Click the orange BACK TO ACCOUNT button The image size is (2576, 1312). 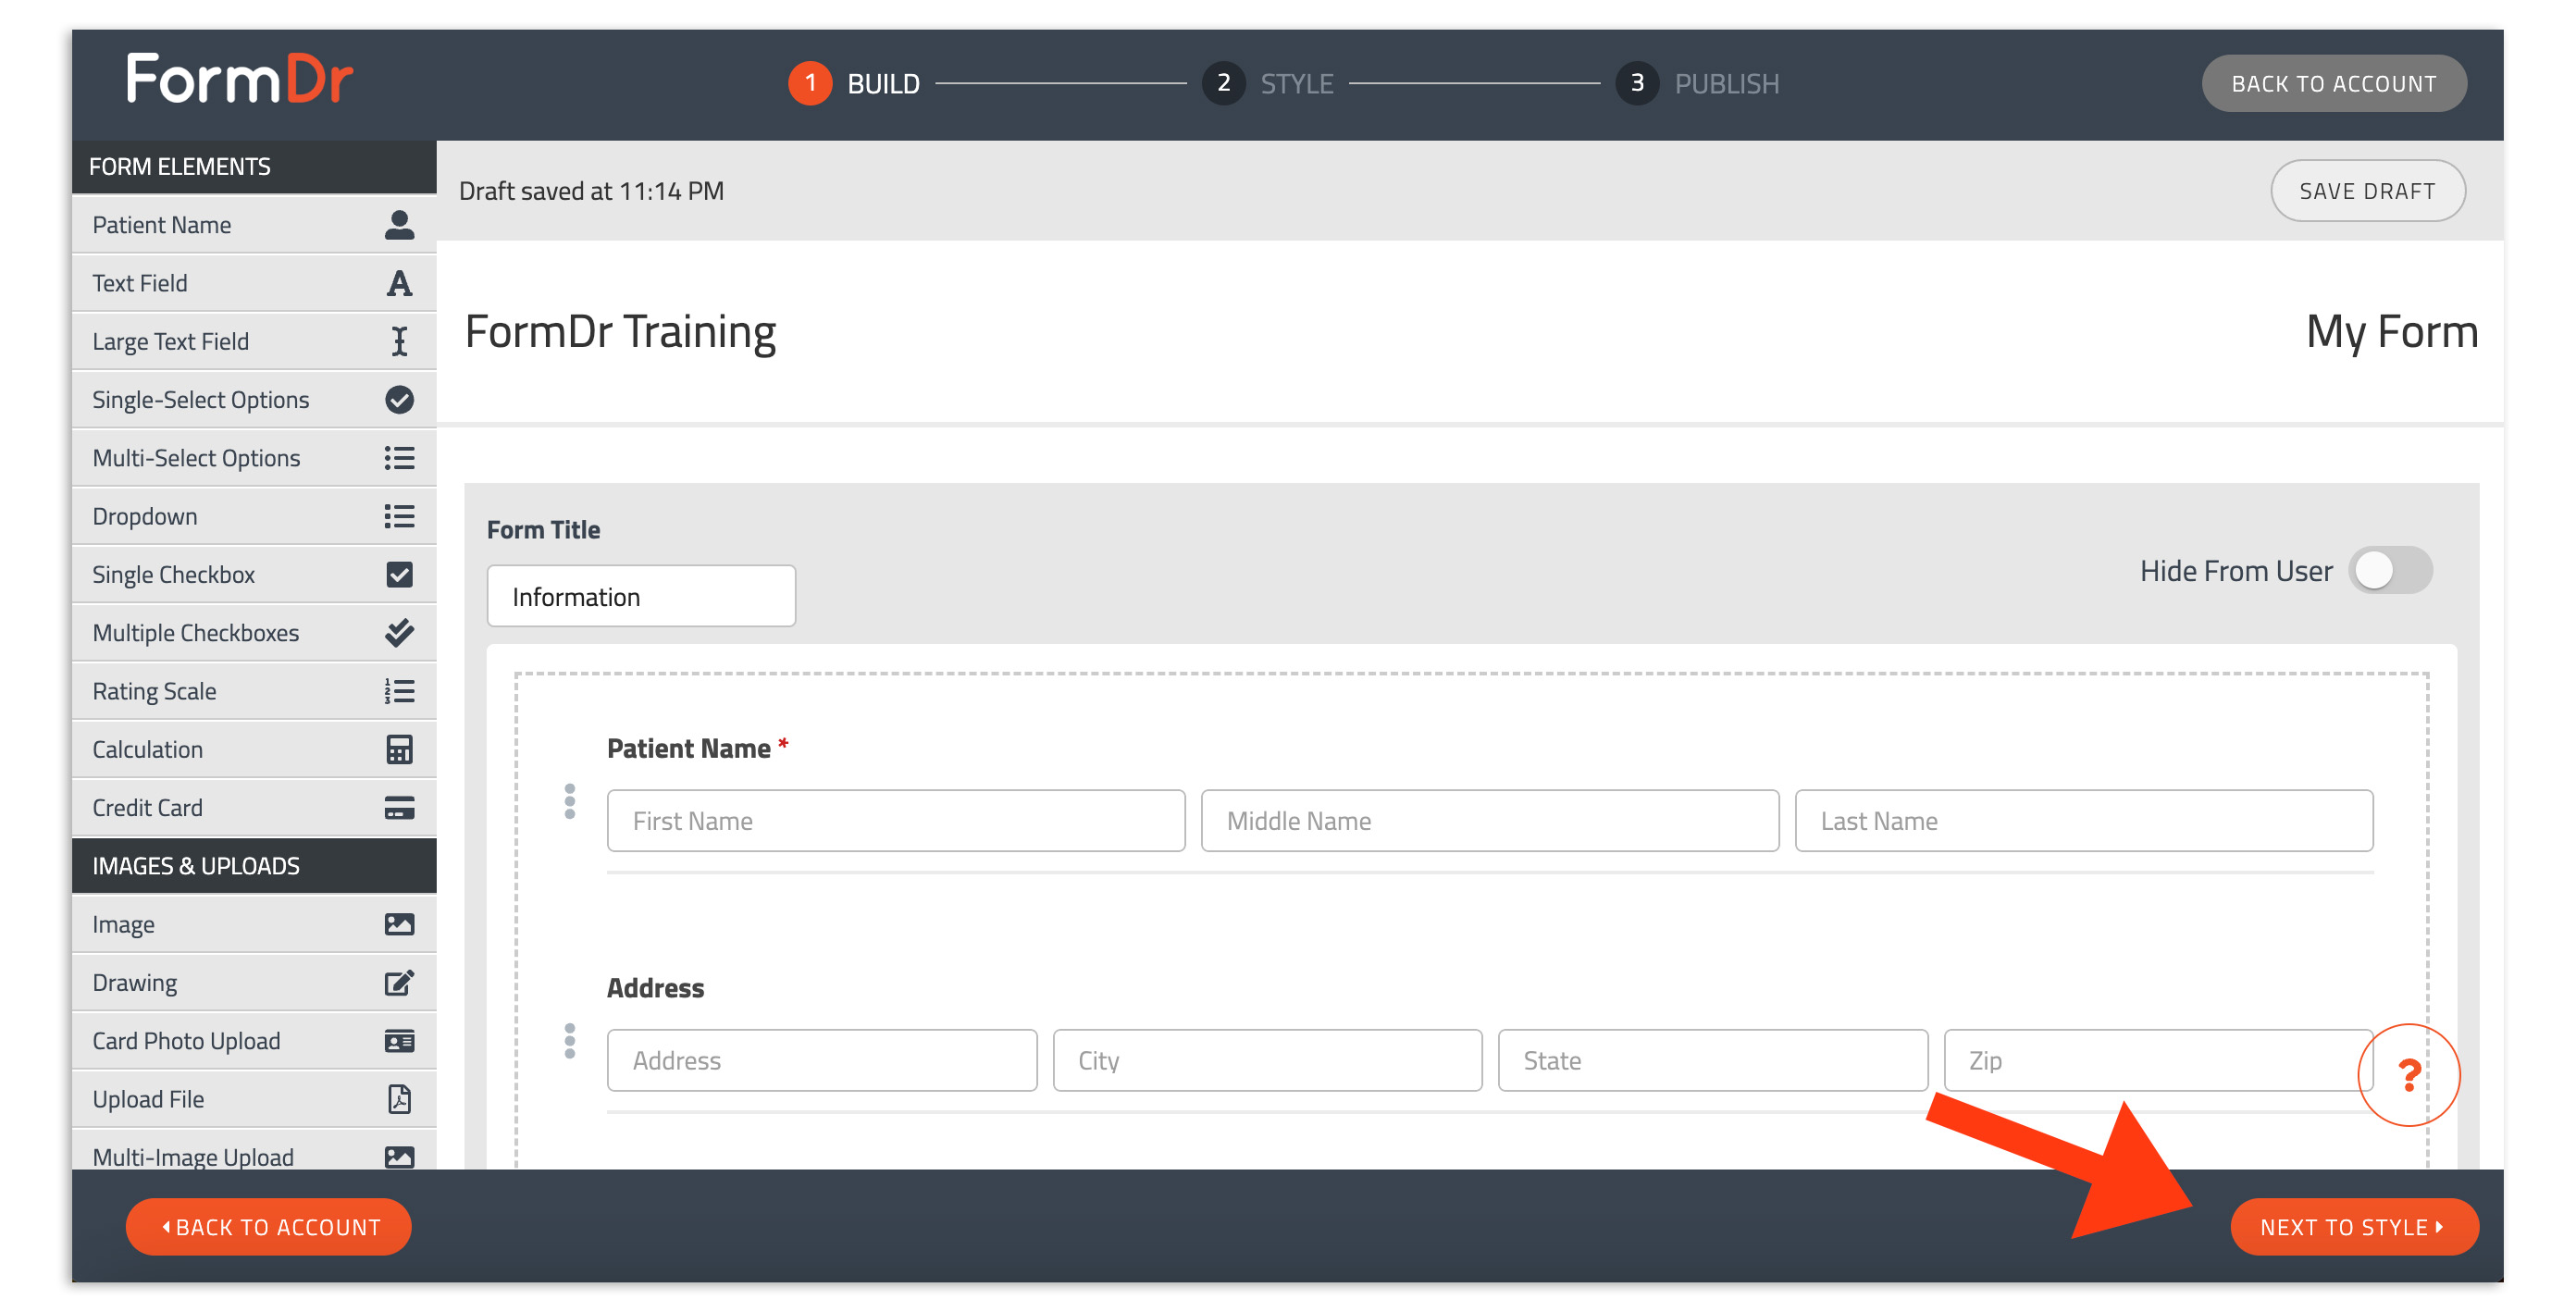pyautogui.click(x=268, y=1226)
